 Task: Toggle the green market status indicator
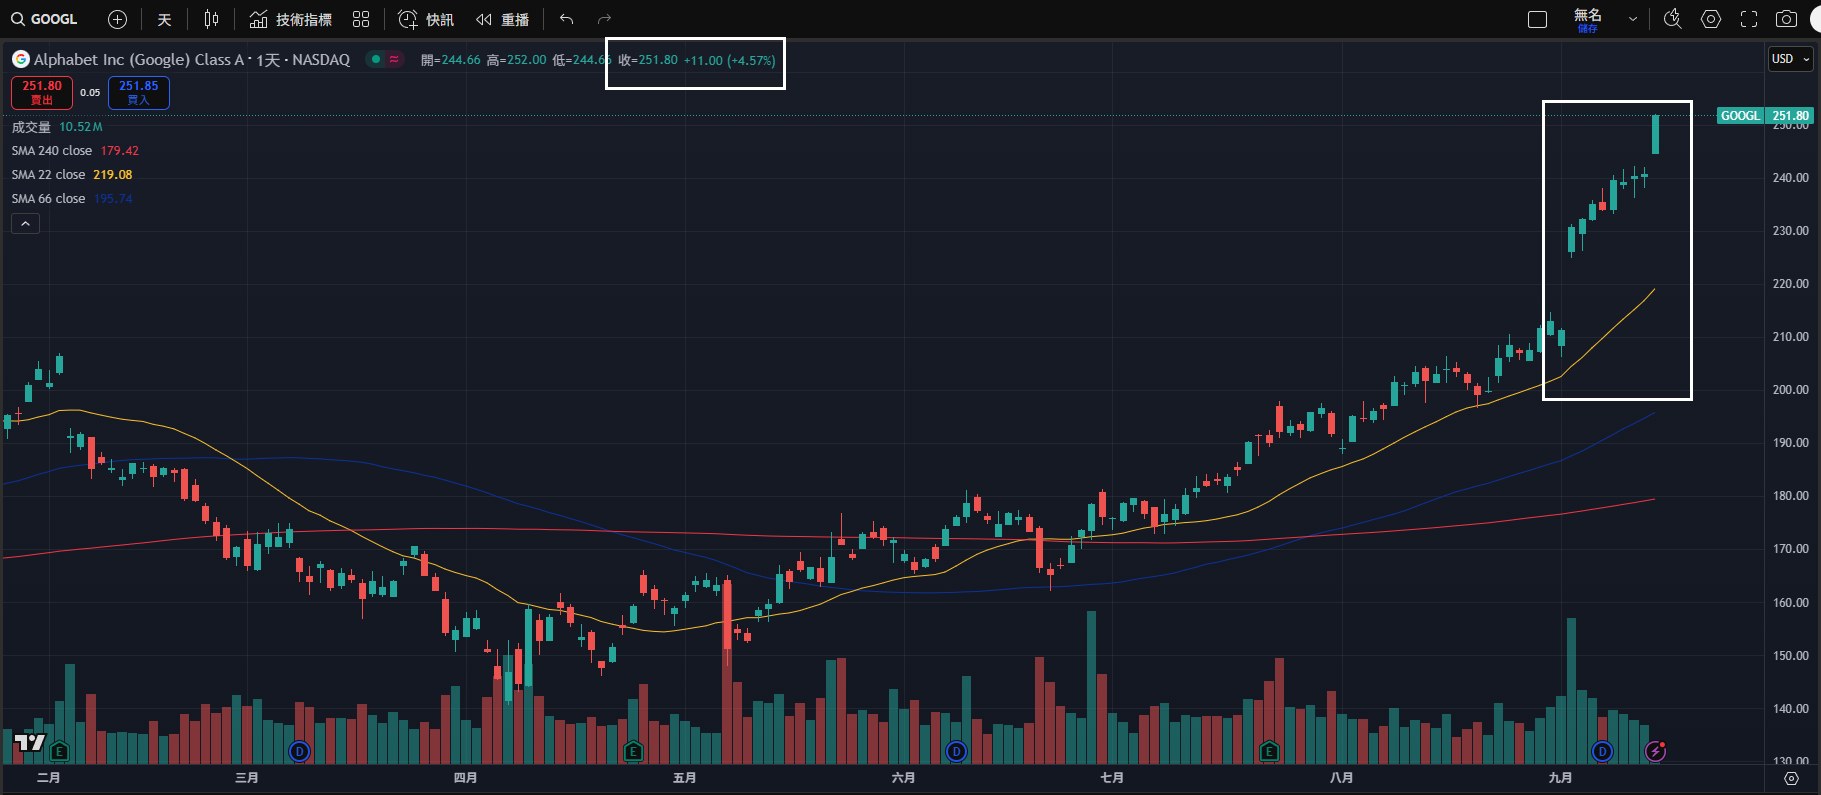[376, 59]
